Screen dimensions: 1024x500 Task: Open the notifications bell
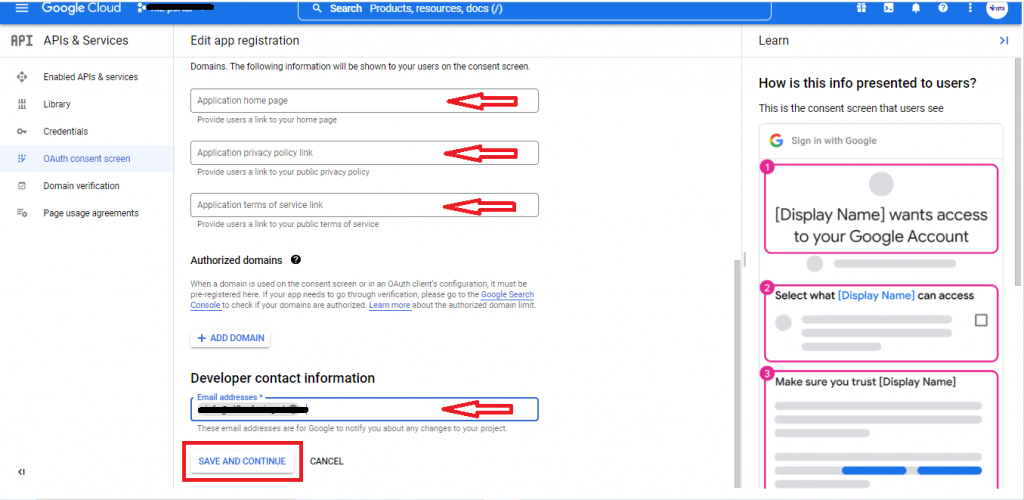click(916, 8)
